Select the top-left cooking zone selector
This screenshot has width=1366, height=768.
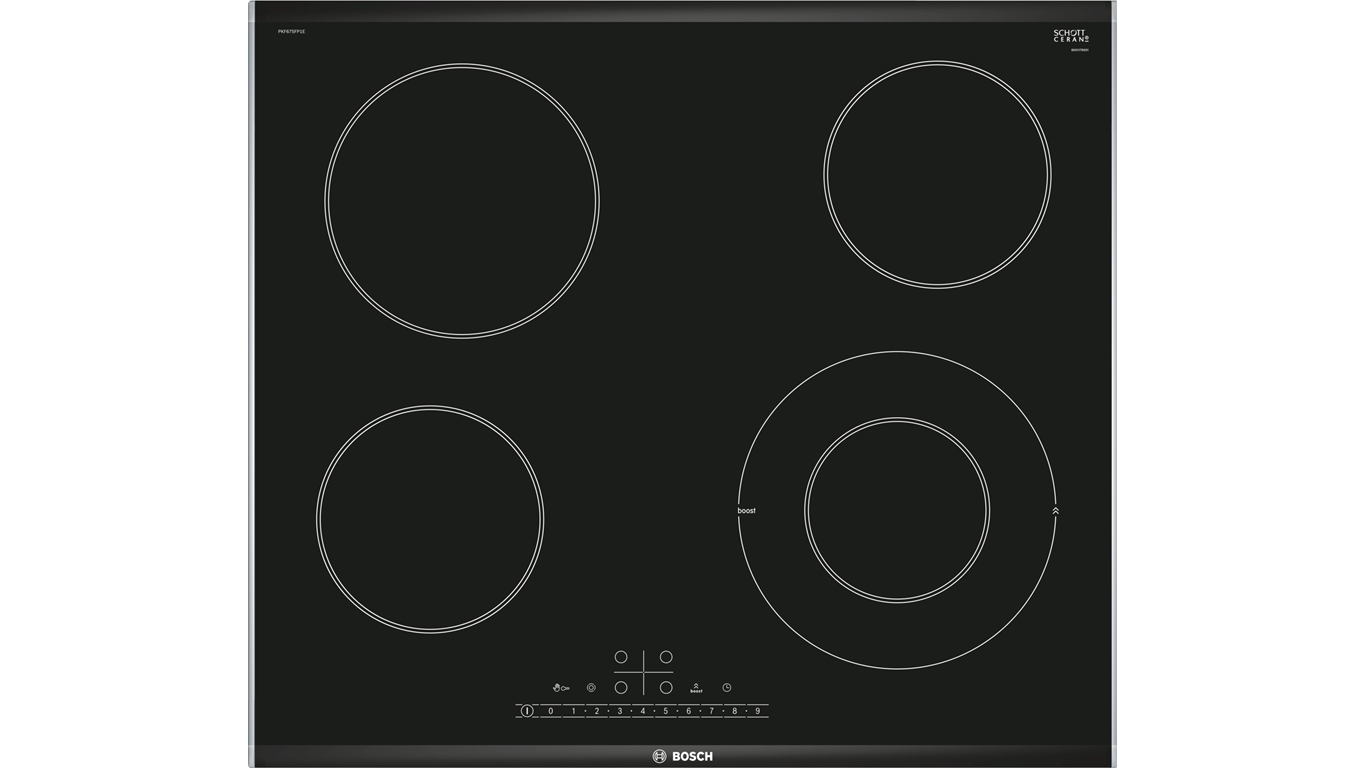(x=621, y=657)
